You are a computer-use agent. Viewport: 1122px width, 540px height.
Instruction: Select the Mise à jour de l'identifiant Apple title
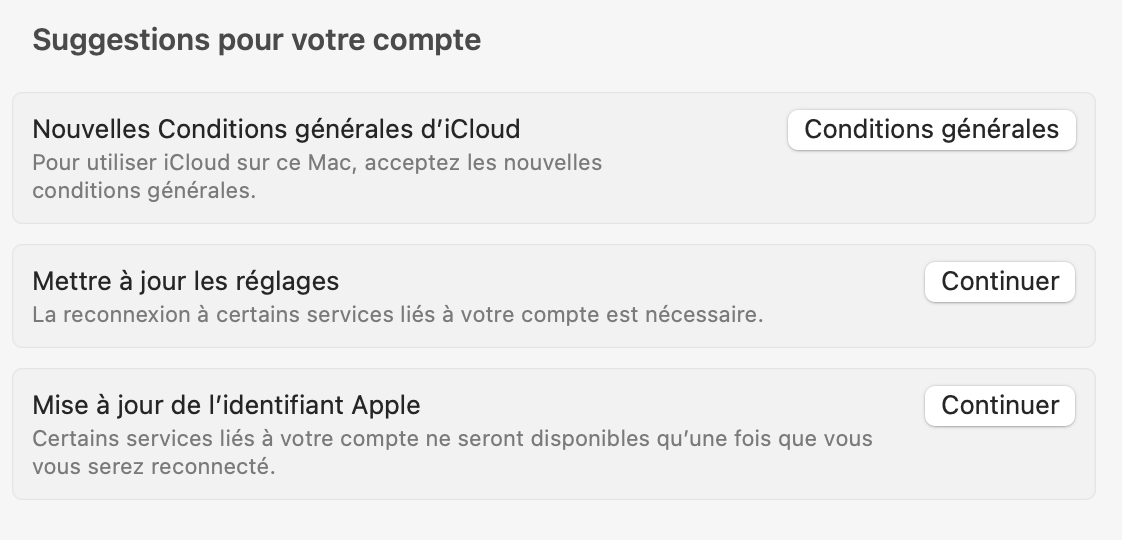(x=226, y=405)
